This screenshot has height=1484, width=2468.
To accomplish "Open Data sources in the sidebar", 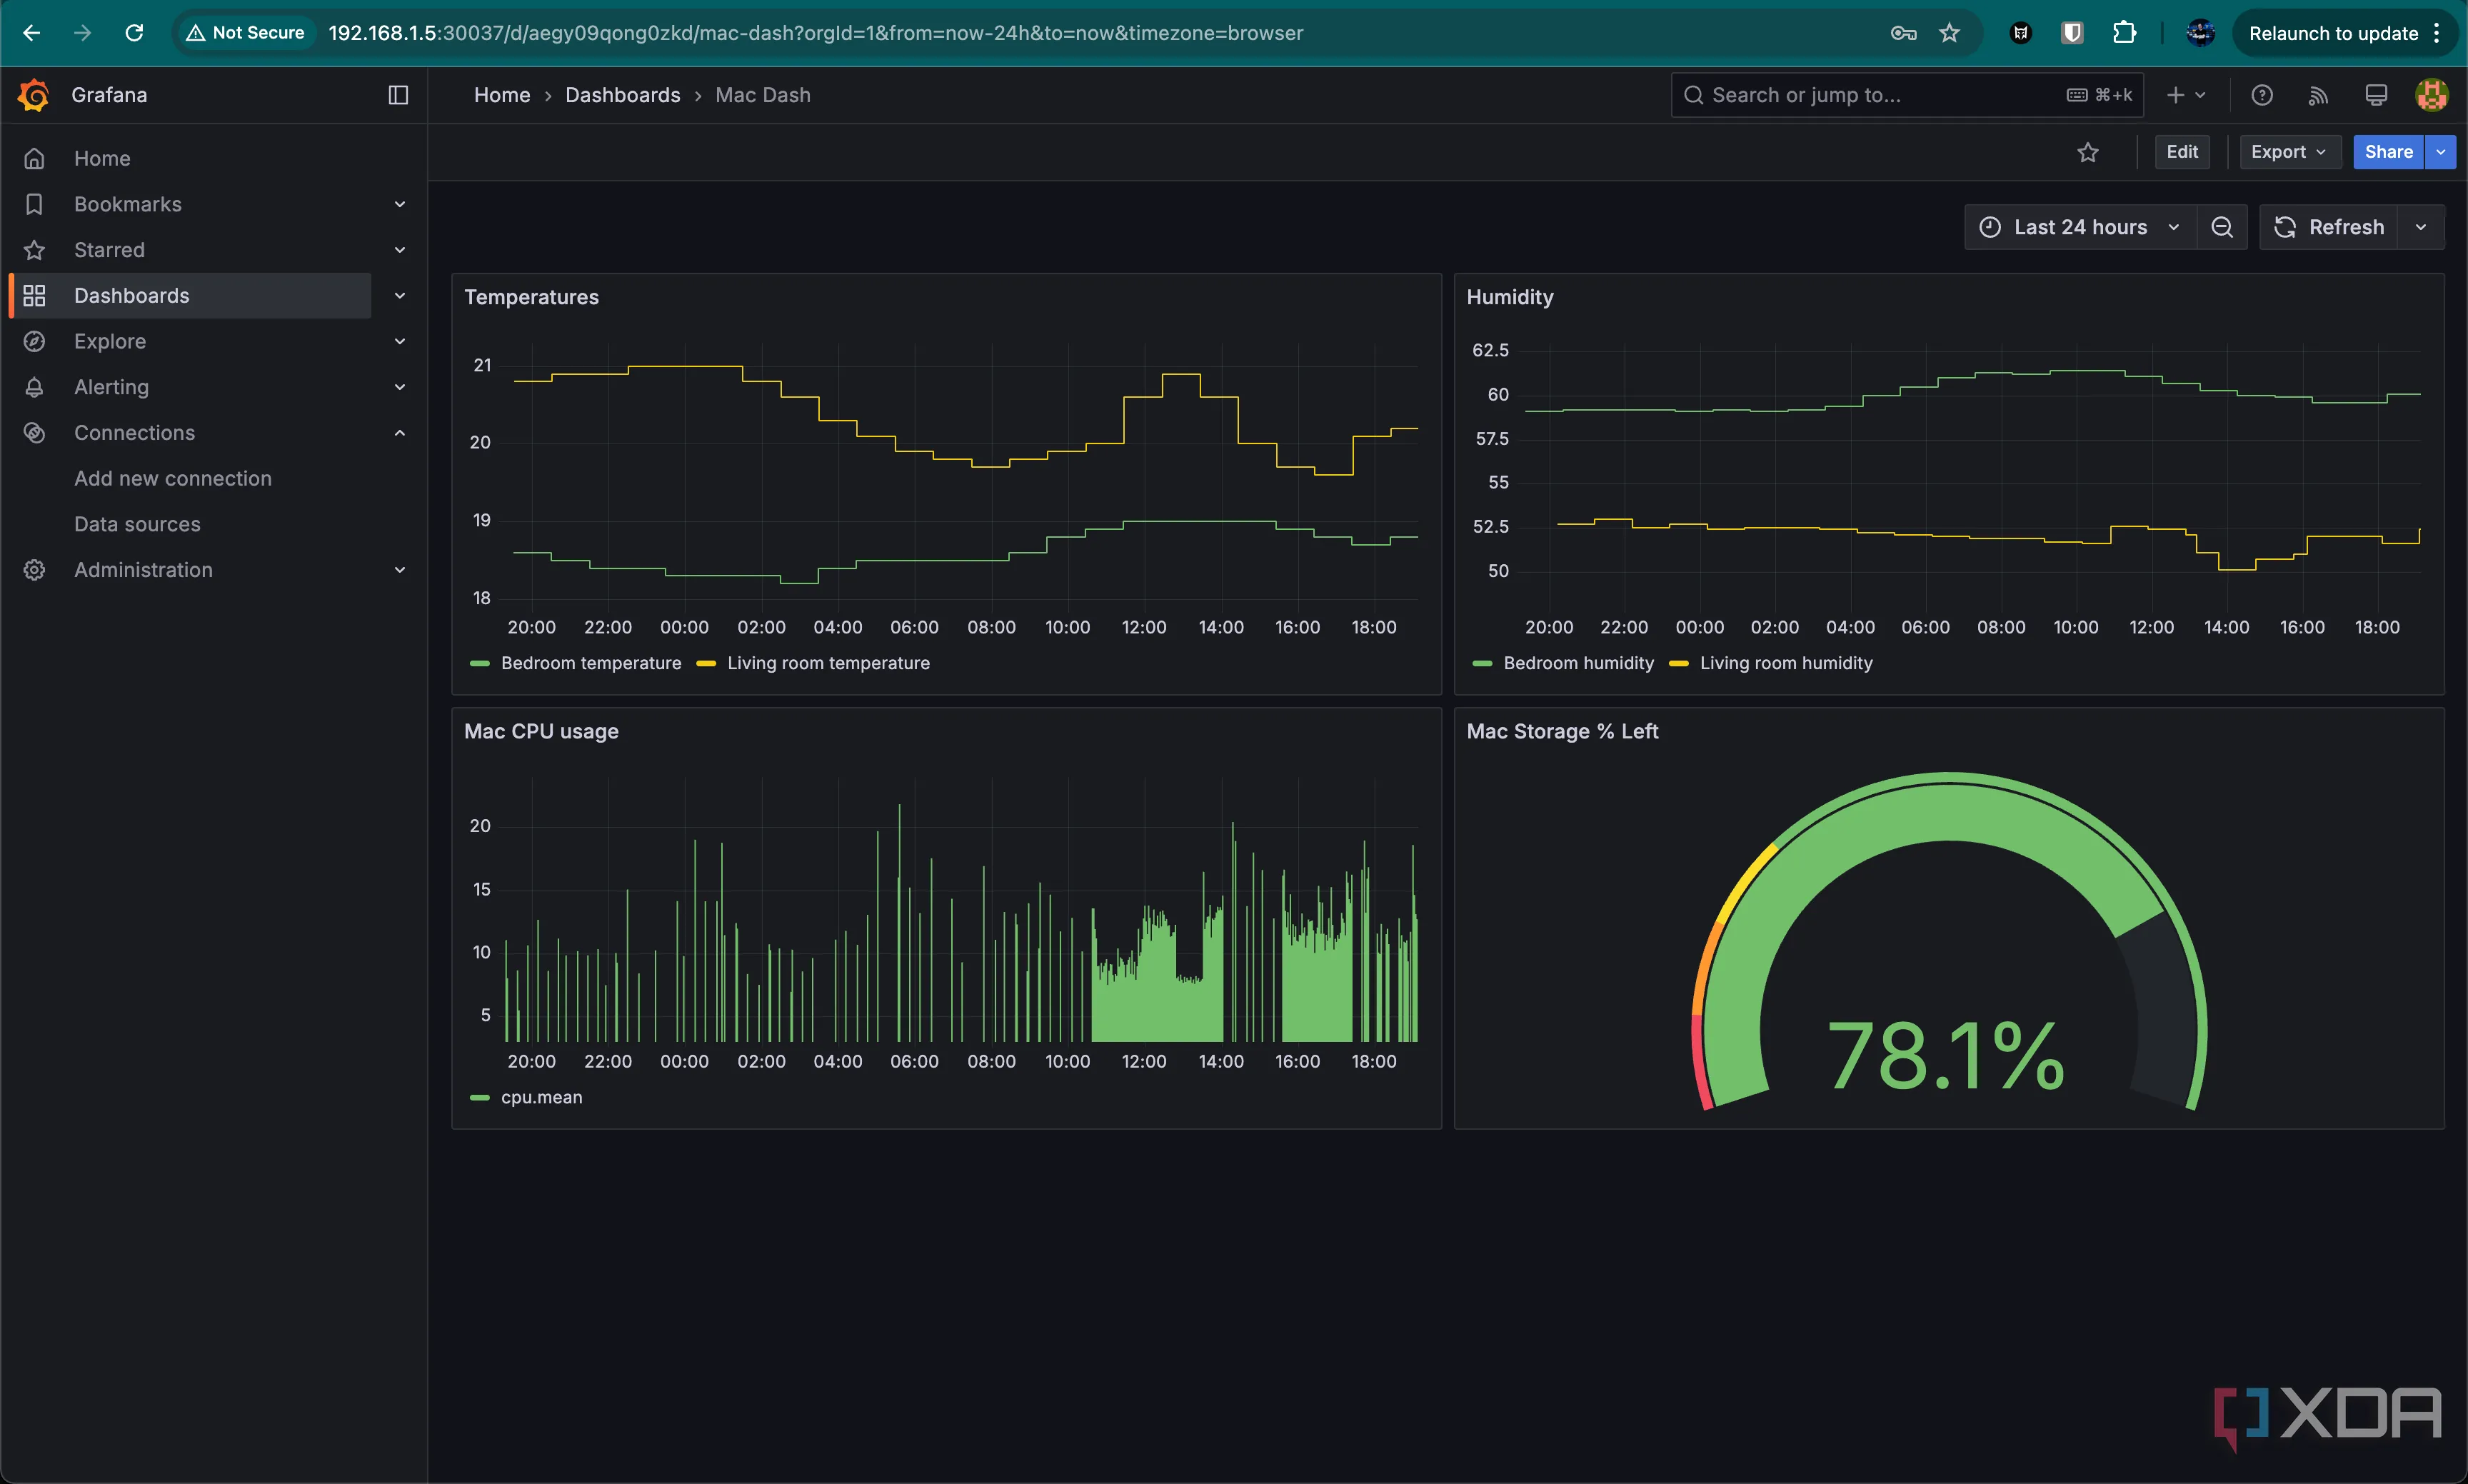I will (137, 524).
